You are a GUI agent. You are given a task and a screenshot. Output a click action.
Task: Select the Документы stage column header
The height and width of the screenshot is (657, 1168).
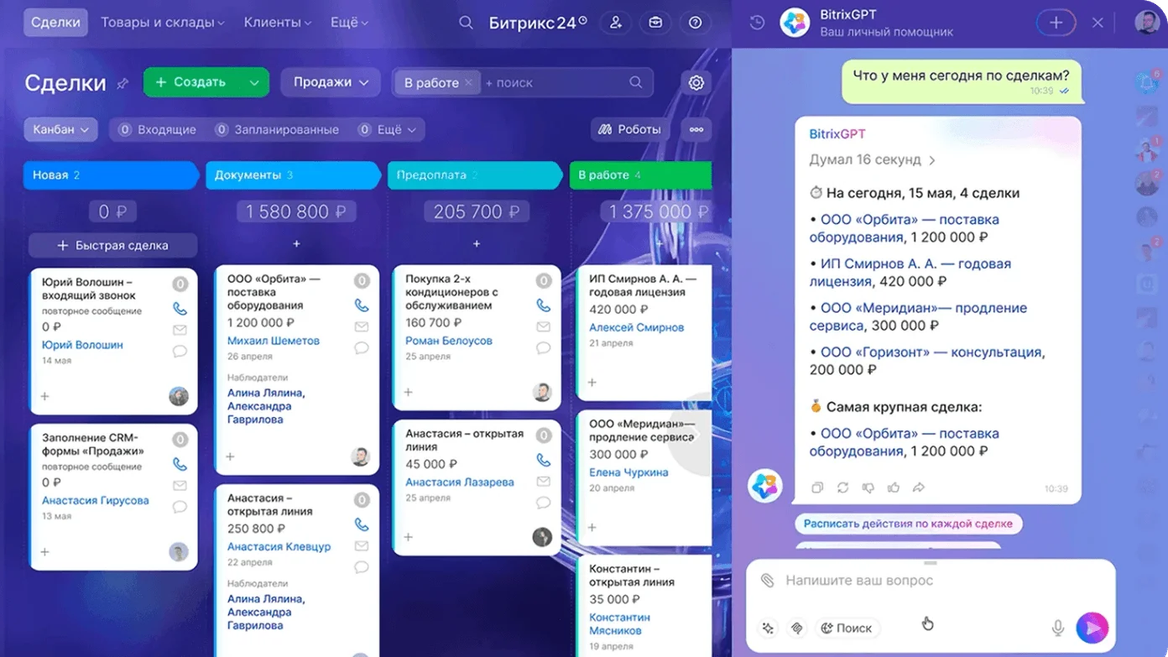click(292, 175)
